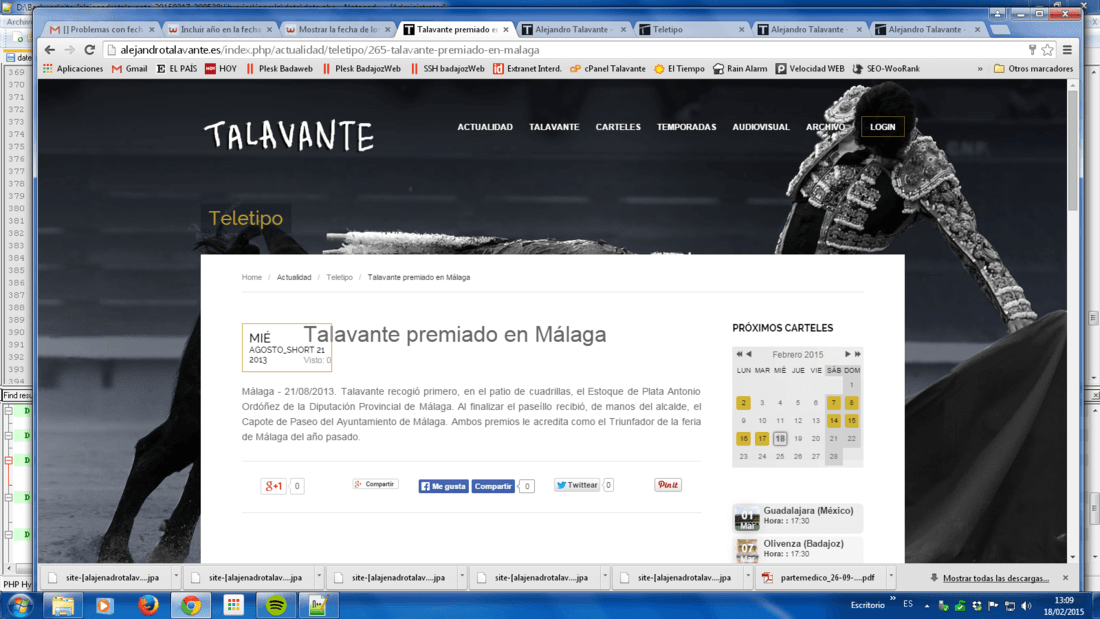Image resolution: width=1100 pixels, height=619 pixels.
Task: Show more bookmarks with the chevron
Action: [980, 69]
